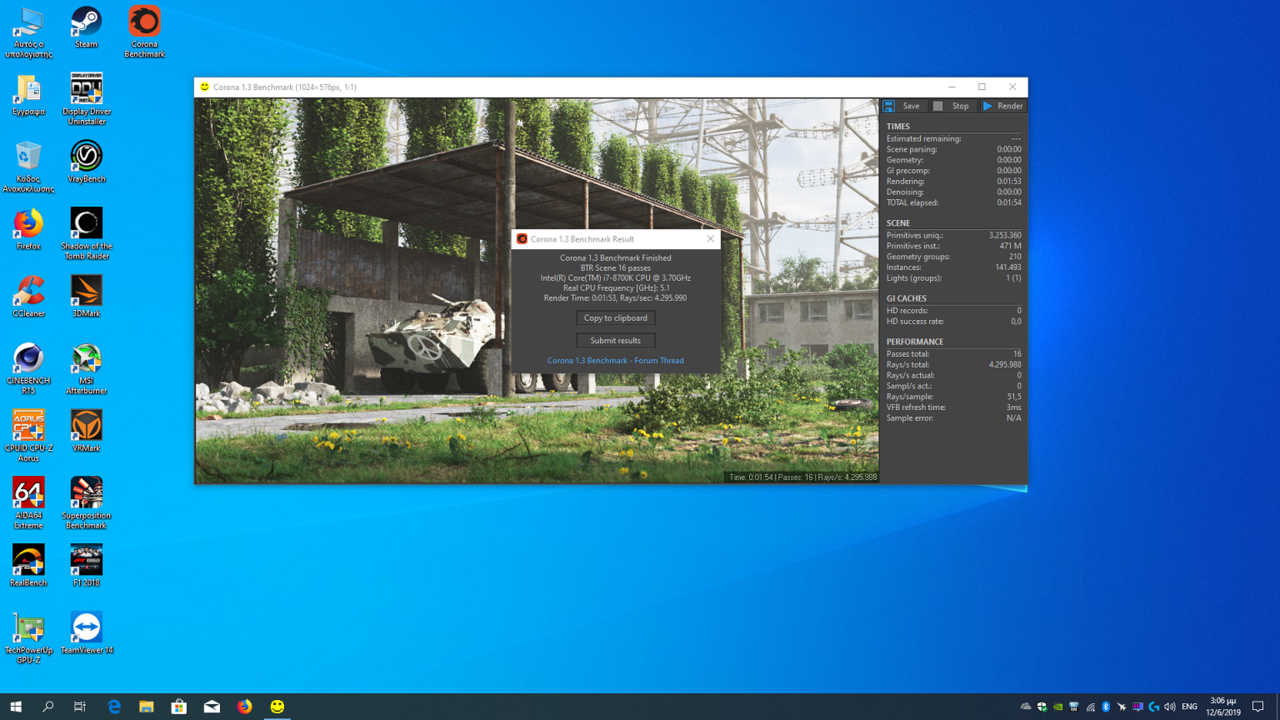Click the 'Instances:' value 141.493
1280x720 pixels.
tap(1007, 268)
